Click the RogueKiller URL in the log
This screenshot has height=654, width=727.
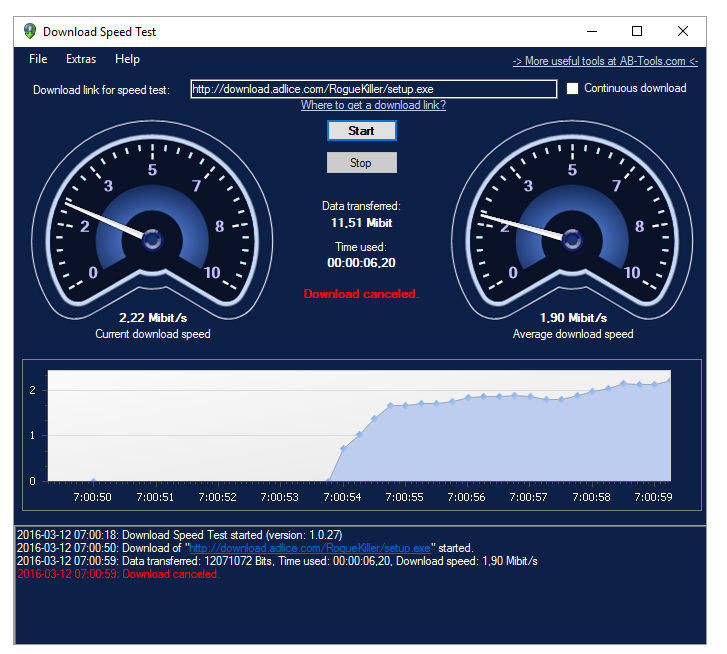click(310, 548)
